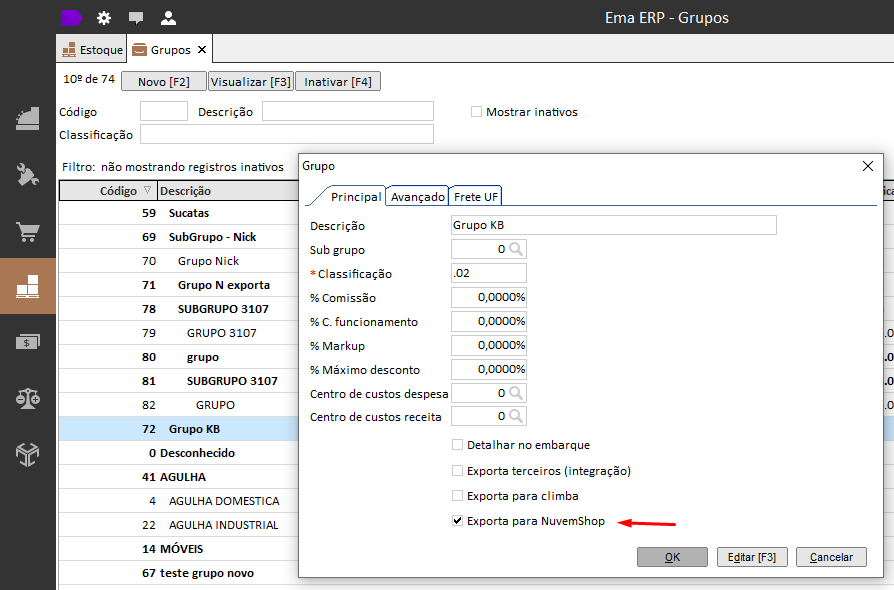Switch to Avançado tab

[417, 197]
